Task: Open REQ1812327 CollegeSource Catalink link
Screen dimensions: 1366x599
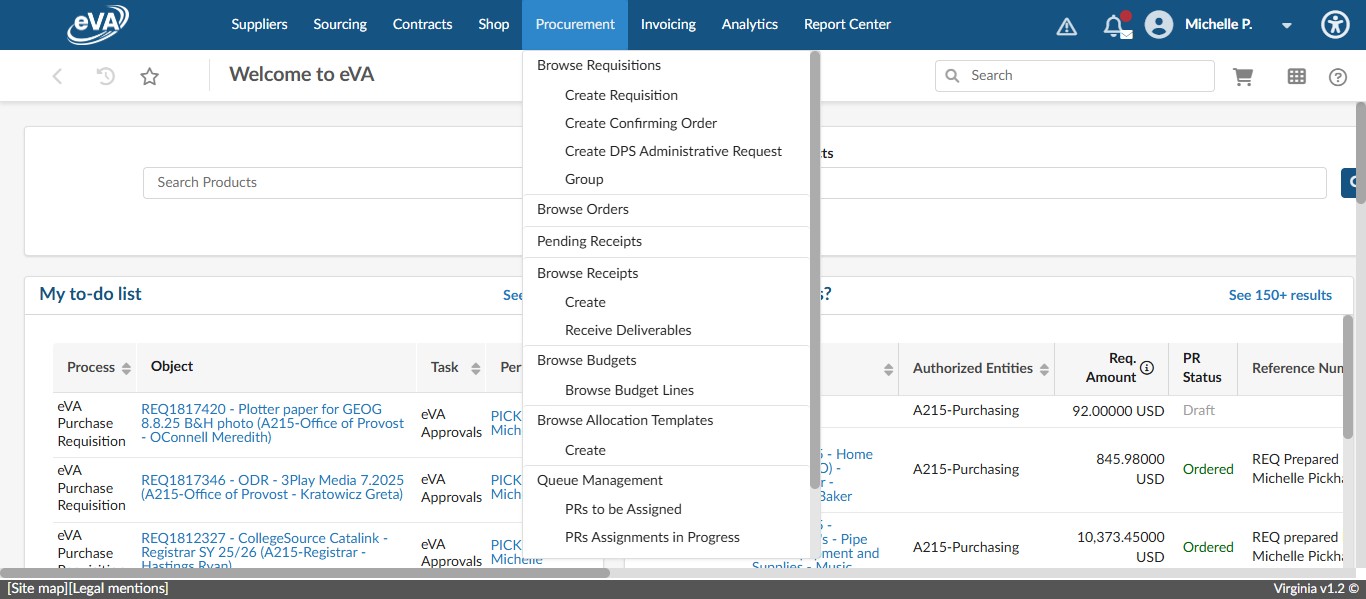Action: pos(265,552)
